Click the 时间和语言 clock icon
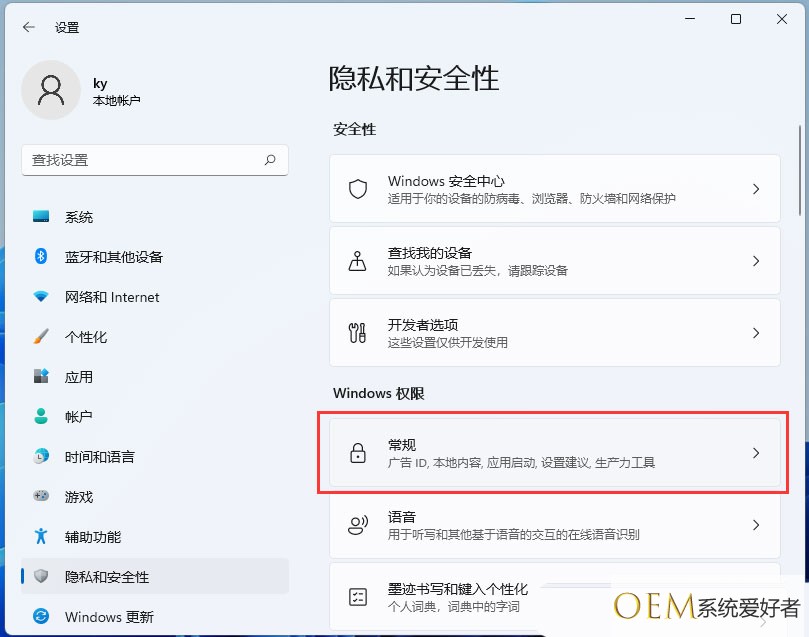This screenshot has width=809, height=637. coord(41,457)
